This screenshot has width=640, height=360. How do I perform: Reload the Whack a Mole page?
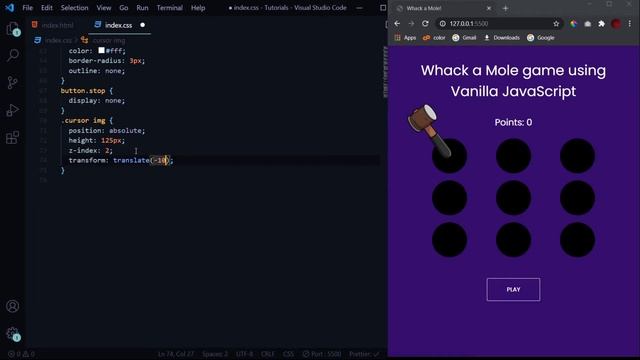pyautogui.click(x=425, y=24)
